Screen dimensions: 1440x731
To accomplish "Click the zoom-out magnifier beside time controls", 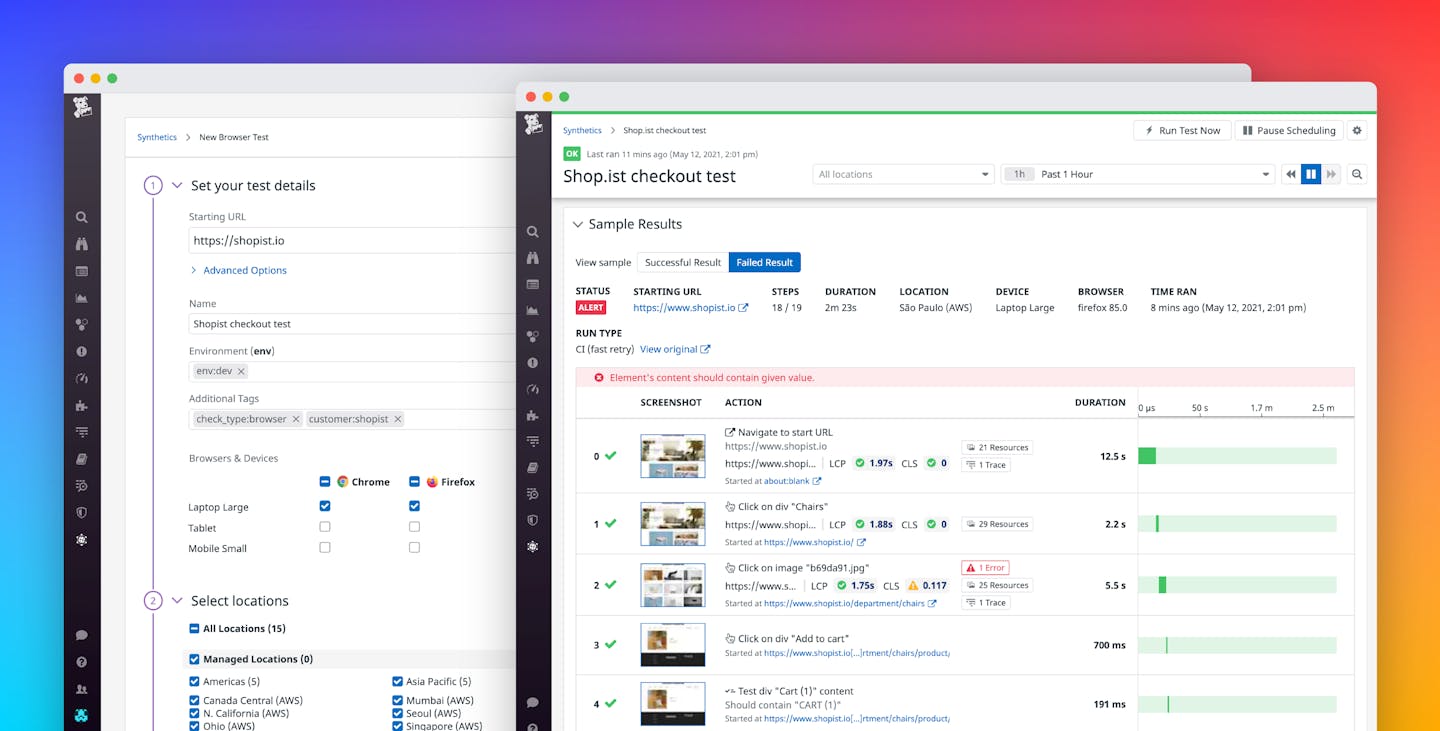I will (x=1355, y=173).
